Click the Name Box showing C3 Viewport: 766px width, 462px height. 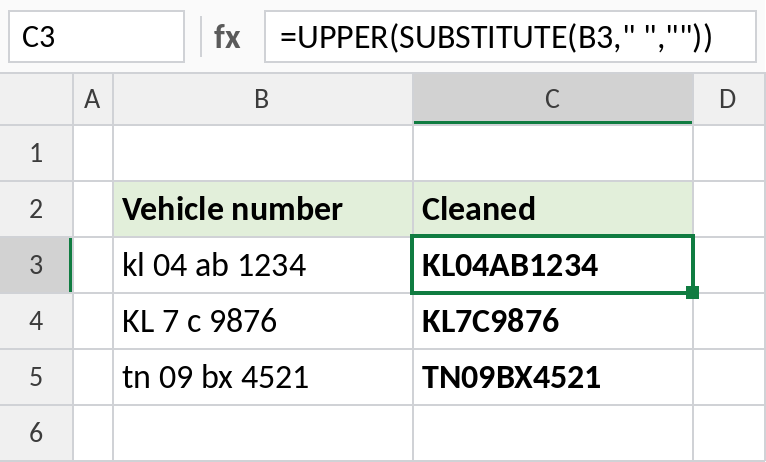point(96,37)
